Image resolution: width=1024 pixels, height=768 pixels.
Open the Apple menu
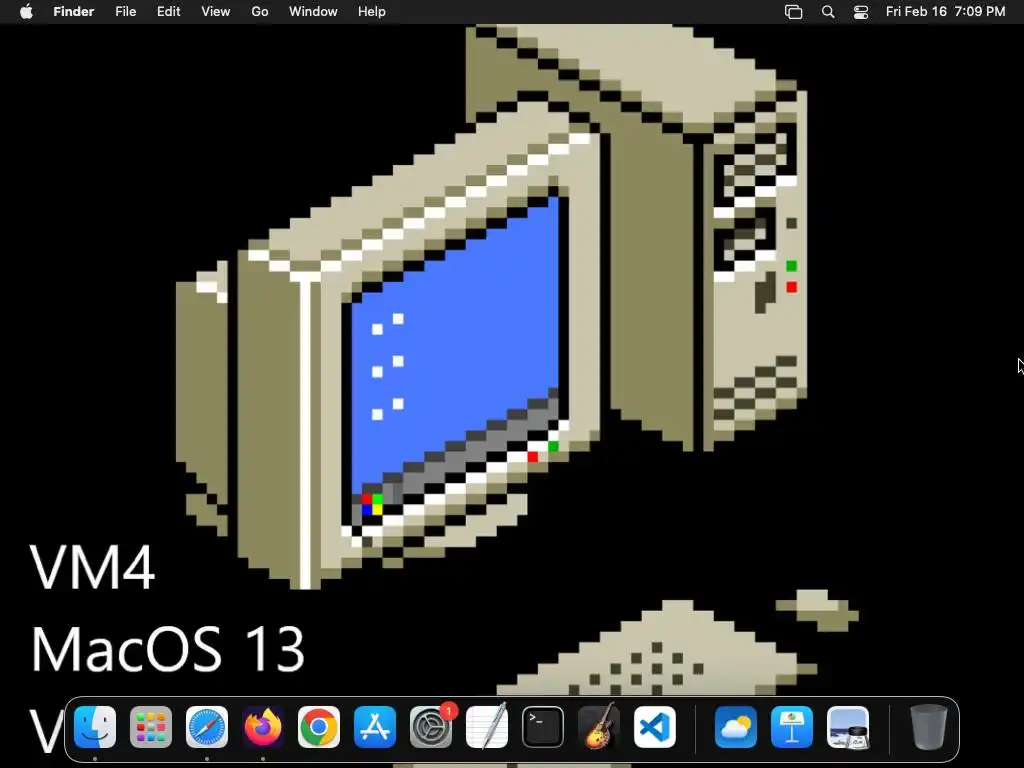pos(26,12)
